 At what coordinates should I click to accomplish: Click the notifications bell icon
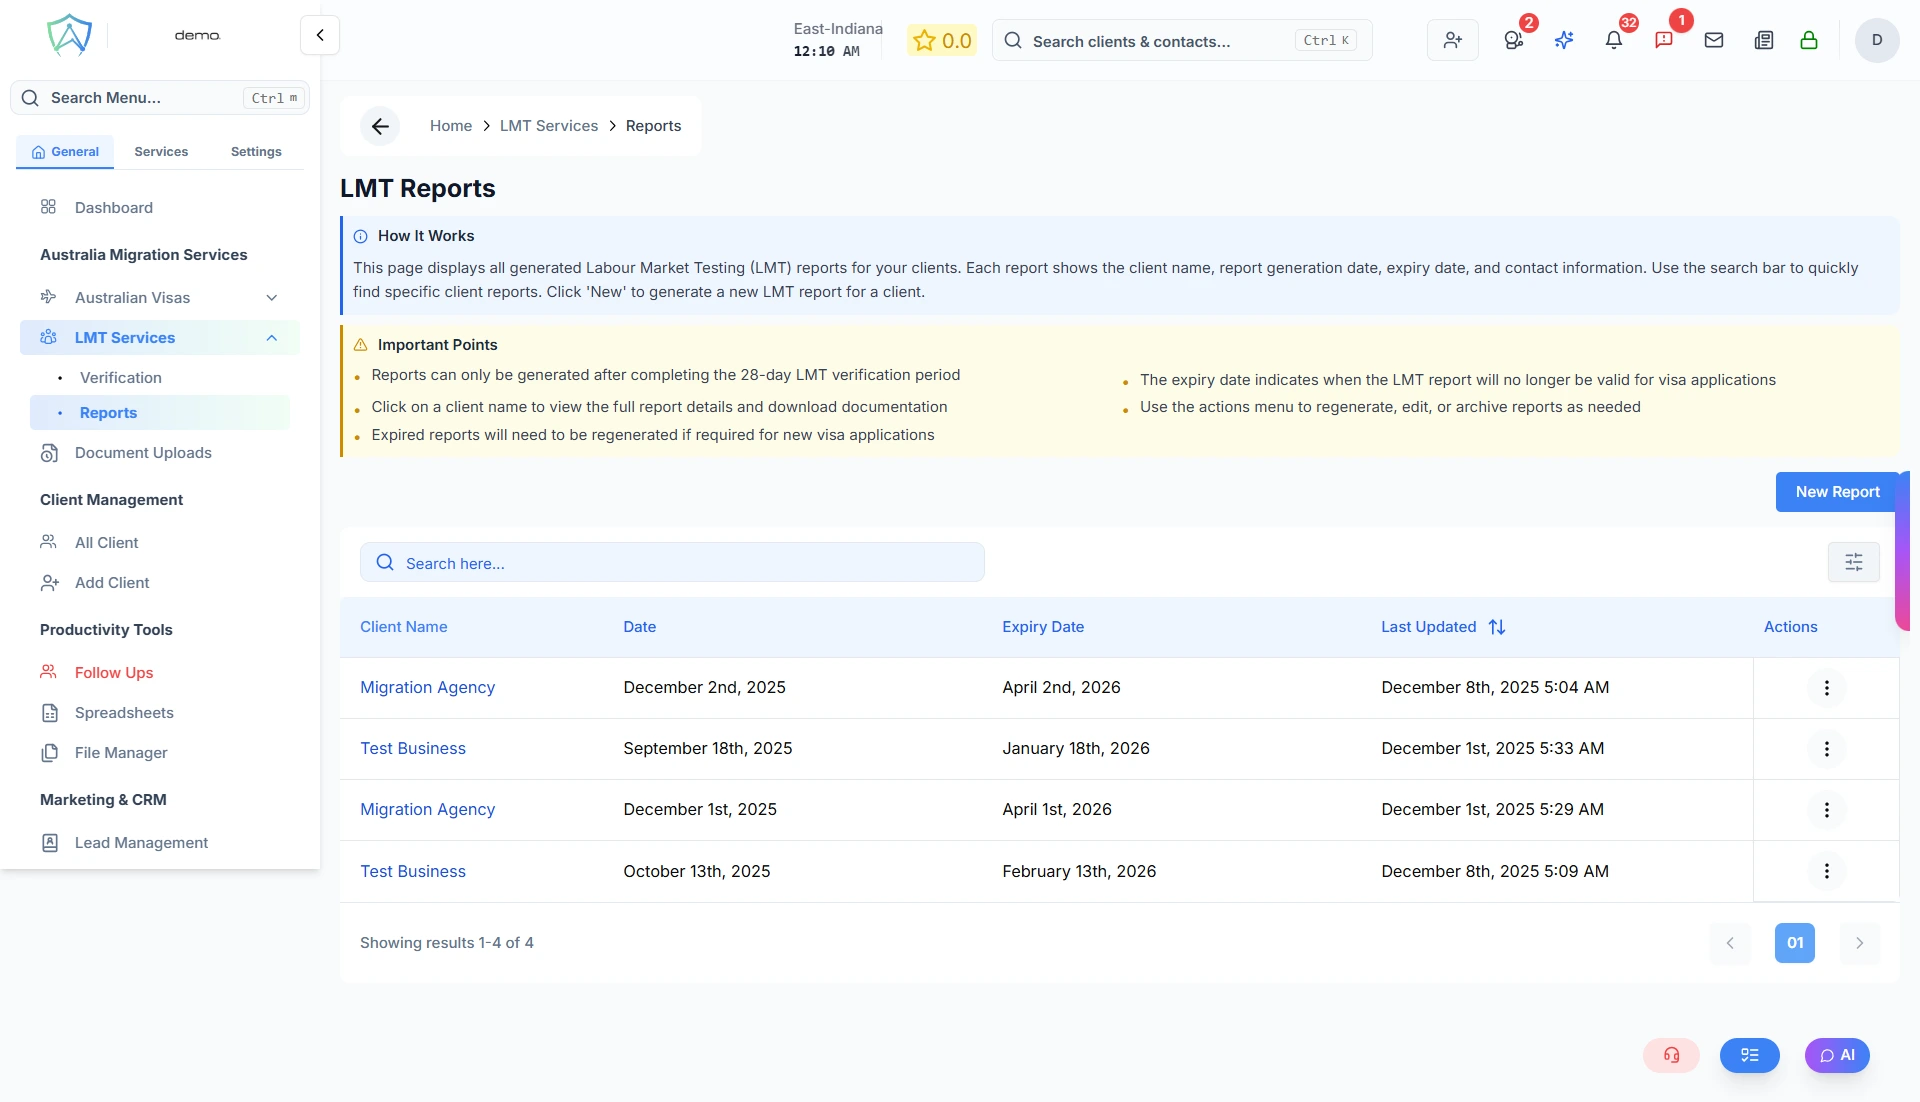pyautogui.click(x=1613, y=41)
